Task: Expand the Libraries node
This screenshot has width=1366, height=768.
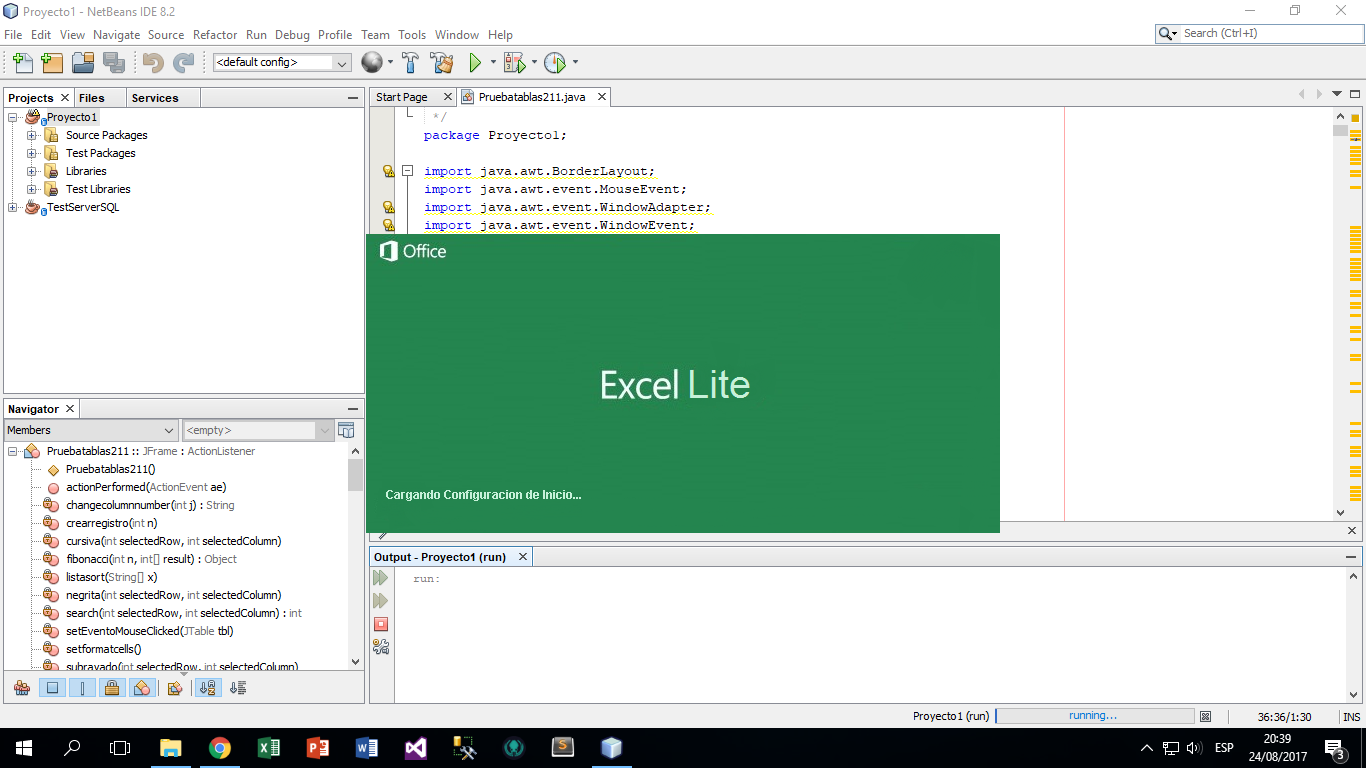Action: coord(32,171)
